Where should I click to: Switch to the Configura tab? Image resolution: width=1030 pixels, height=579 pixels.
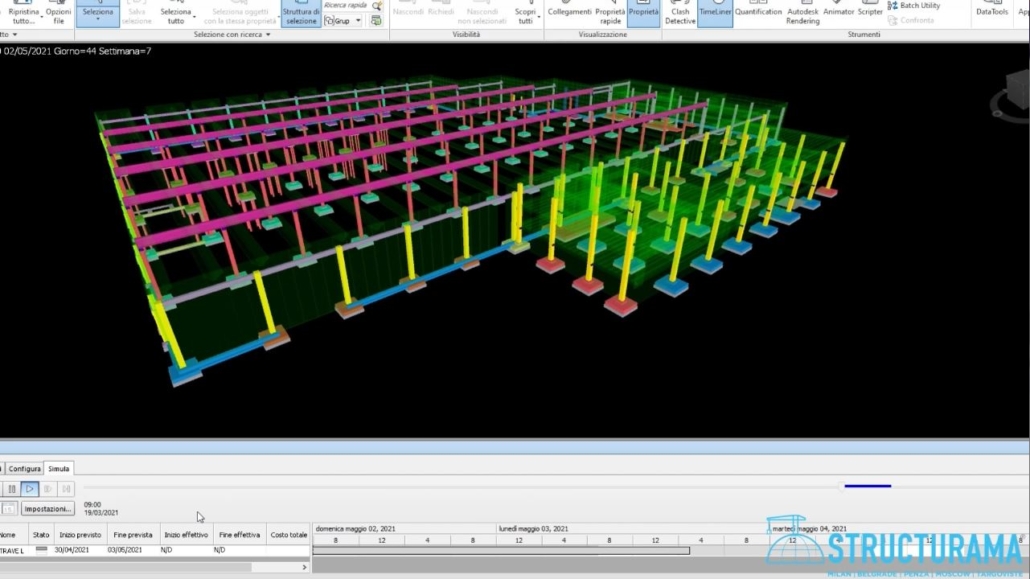pyautogui.click(x=24, y=469)
